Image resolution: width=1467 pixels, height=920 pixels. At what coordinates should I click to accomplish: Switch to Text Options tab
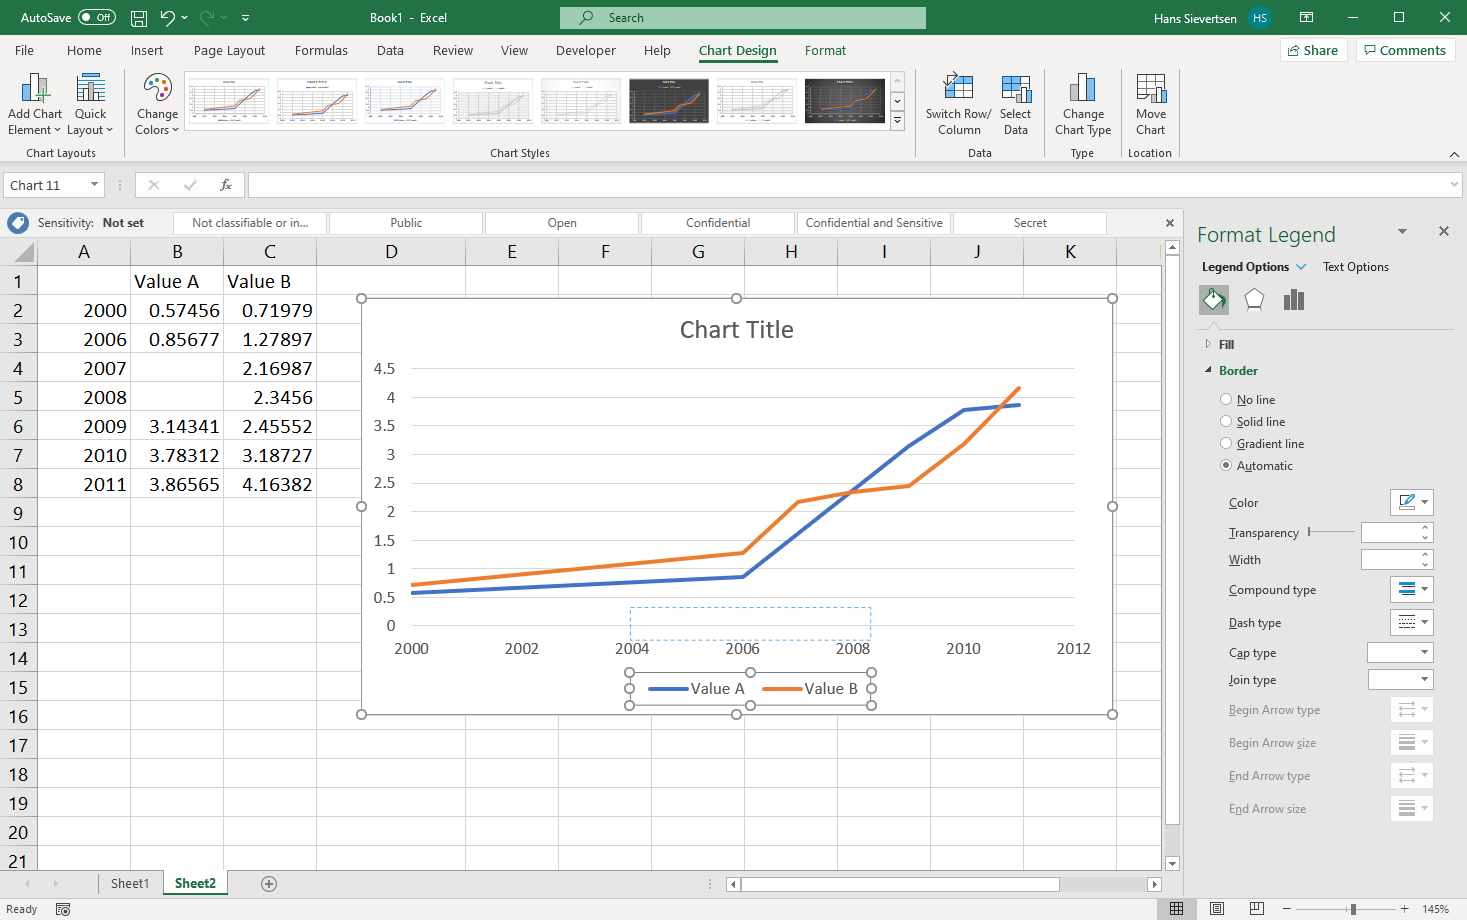pyautogui.click(x=1356, y=267)
